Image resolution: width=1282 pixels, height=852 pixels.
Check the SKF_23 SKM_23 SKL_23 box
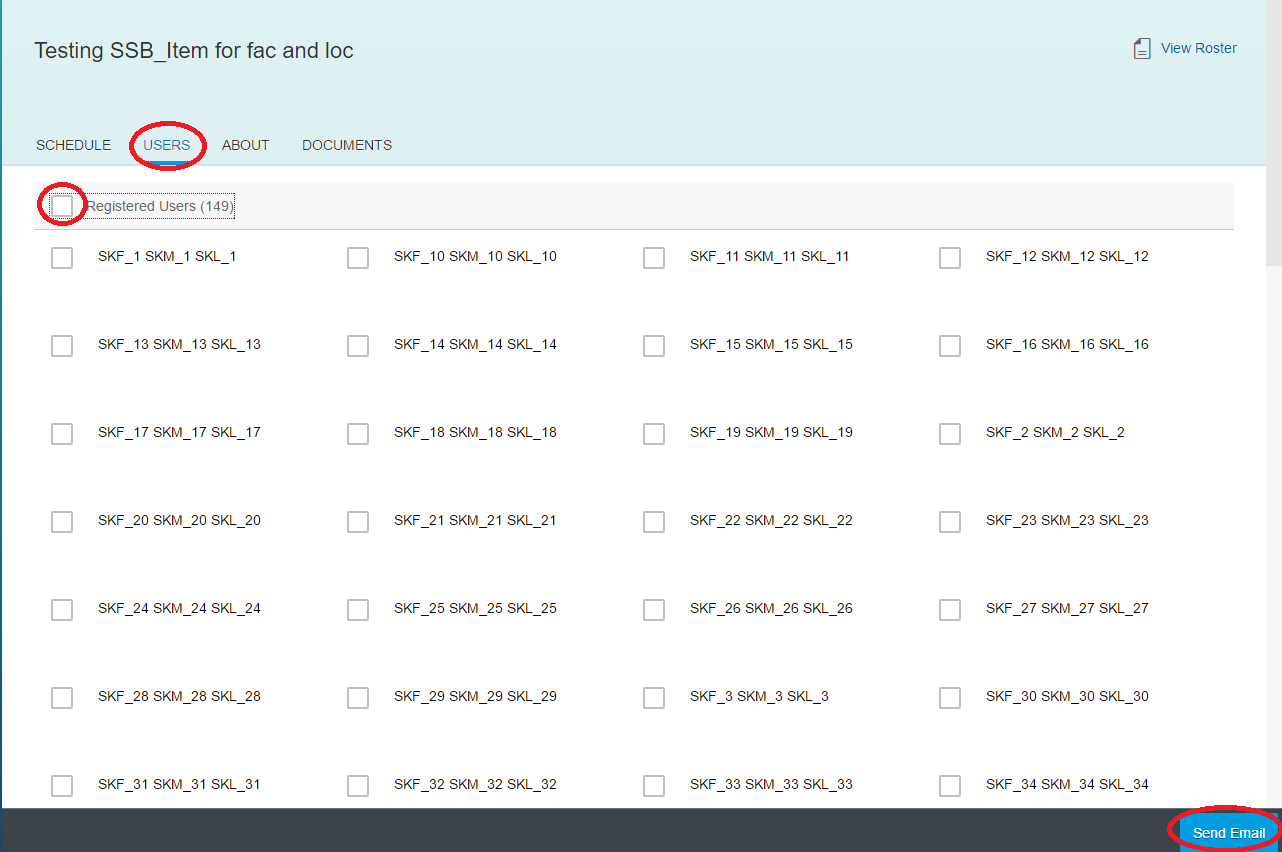click(950, 522)
